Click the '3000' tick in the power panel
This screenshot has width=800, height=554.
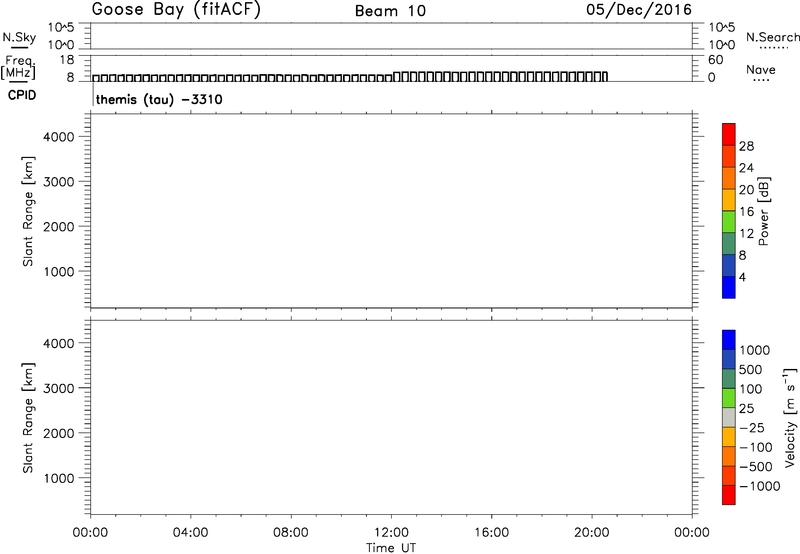click(x=59, y=182)
